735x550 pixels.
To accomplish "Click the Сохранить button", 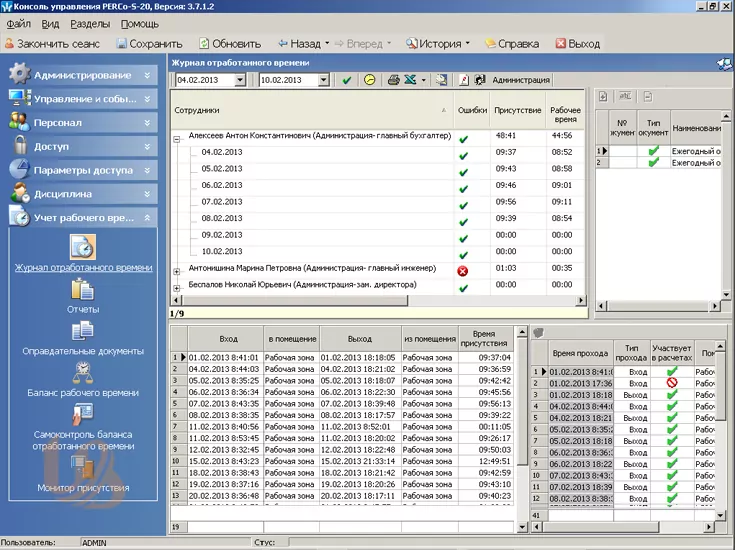I will (148, 44).
